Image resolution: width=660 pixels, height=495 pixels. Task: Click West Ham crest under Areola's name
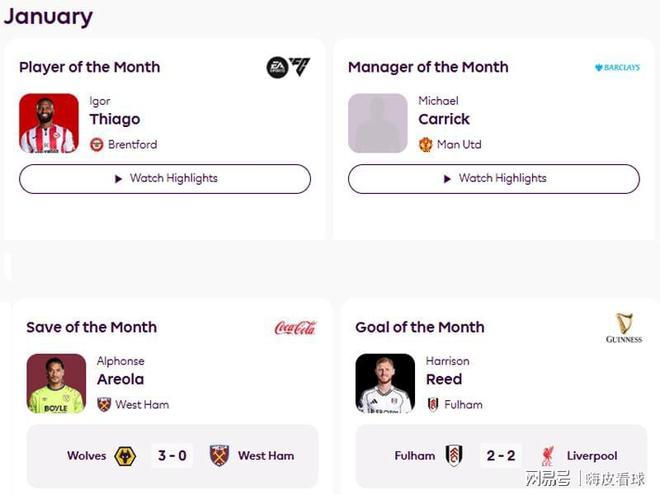(104, 405)
